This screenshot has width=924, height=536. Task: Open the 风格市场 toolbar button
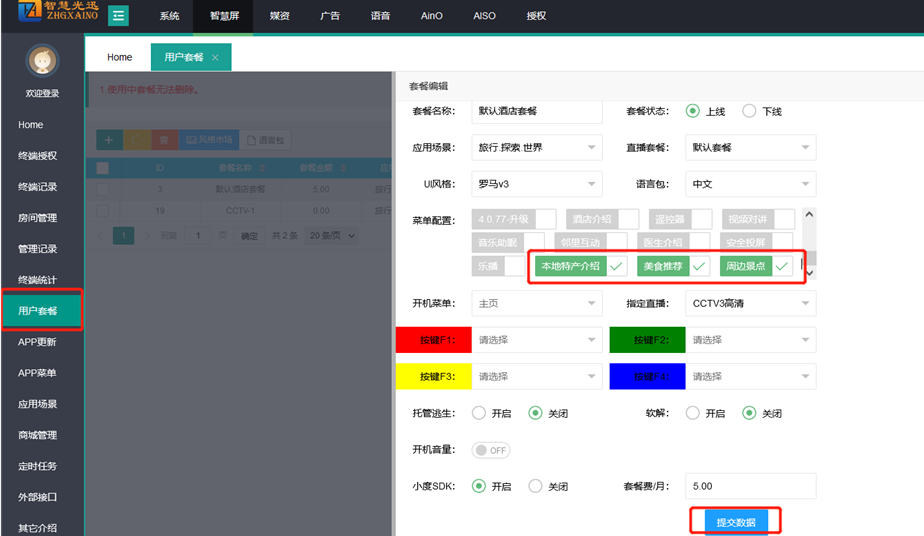[x=209, y=140]
